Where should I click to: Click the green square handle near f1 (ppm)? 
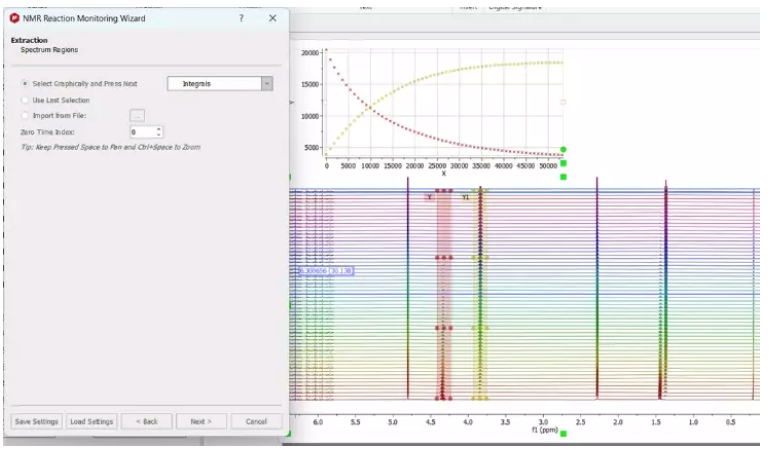point(563,434)
